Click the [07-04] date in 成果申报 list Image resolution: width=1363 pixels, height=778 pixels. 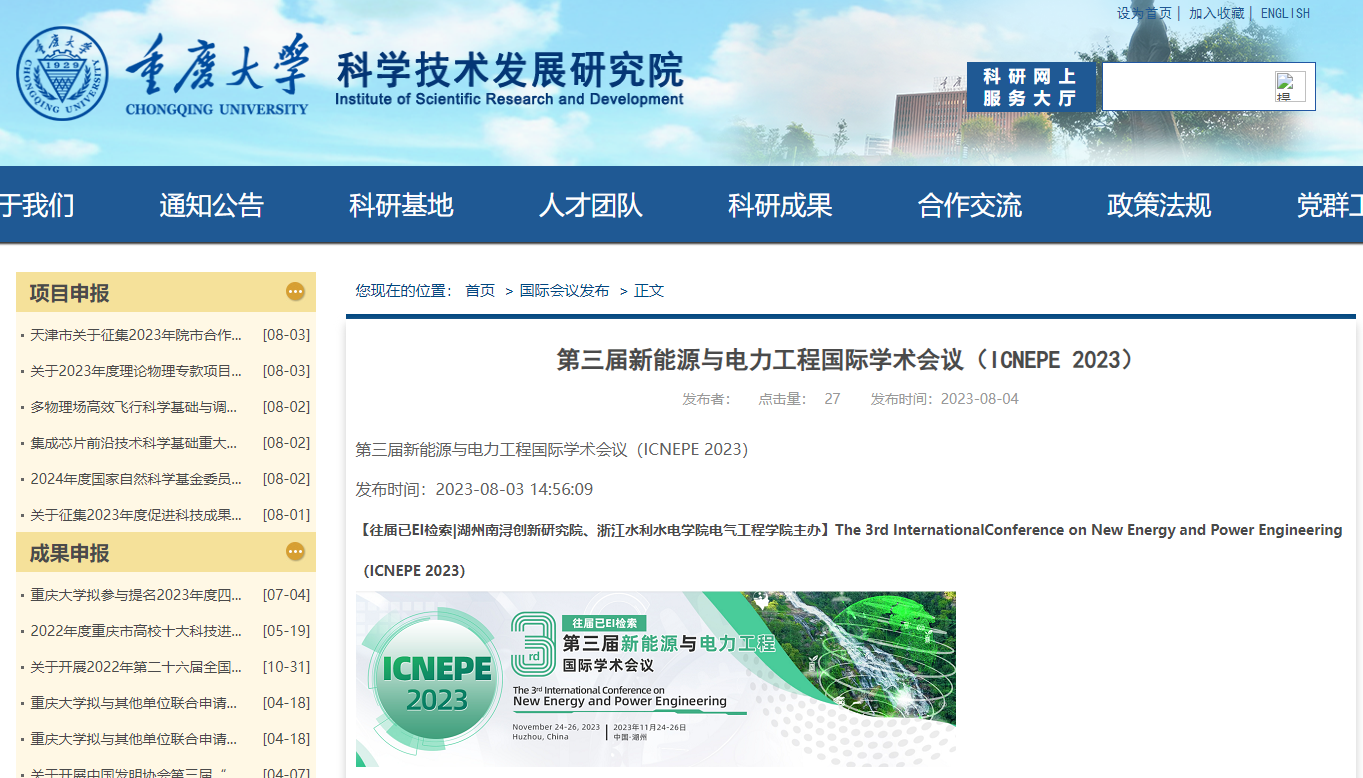tap(286, 595)
